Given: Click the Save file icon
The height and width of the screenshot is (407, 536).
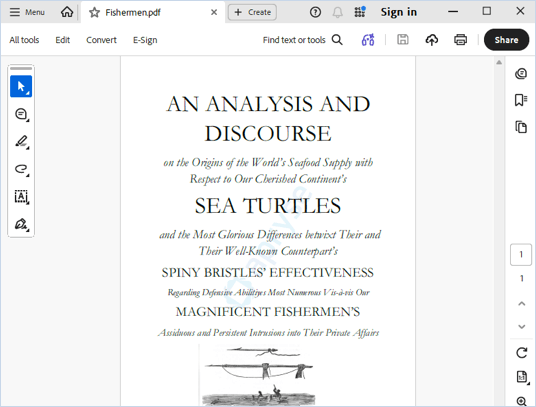Looking at the screenshot, I should pos(403,40).
